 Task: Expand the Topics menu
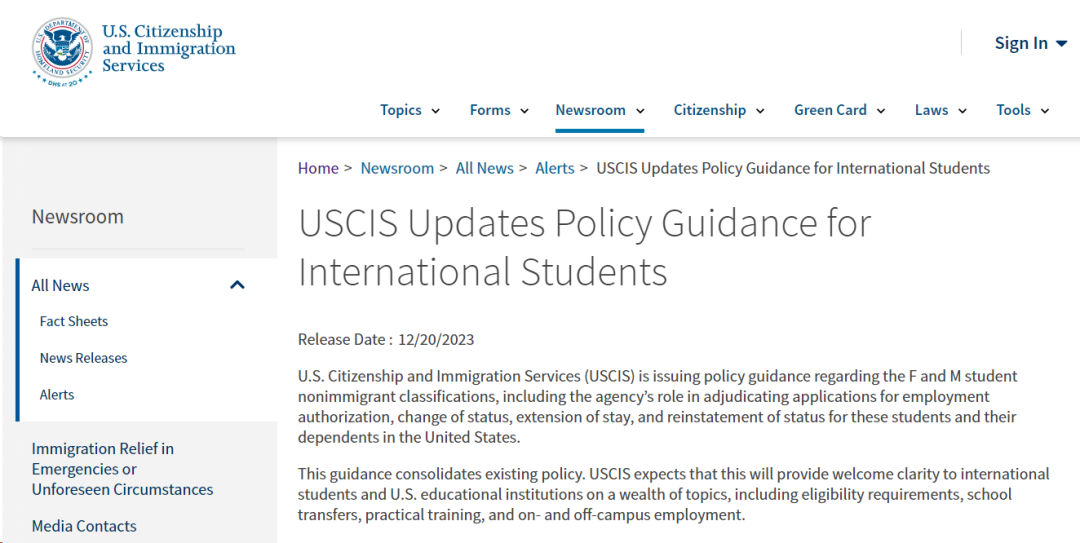(410, 110)
